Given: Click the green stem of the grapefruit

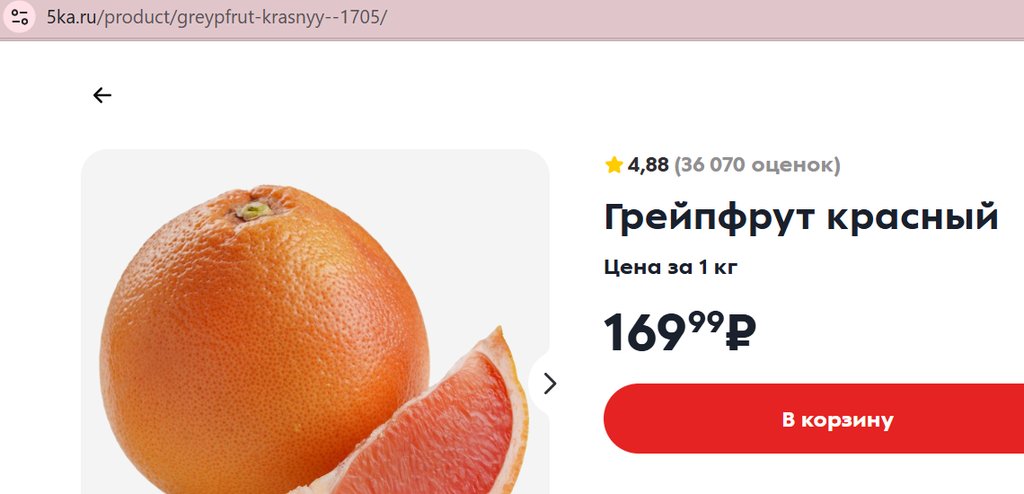Looking at the screenshot, I should pyautogui.click(x=253, y=210).
